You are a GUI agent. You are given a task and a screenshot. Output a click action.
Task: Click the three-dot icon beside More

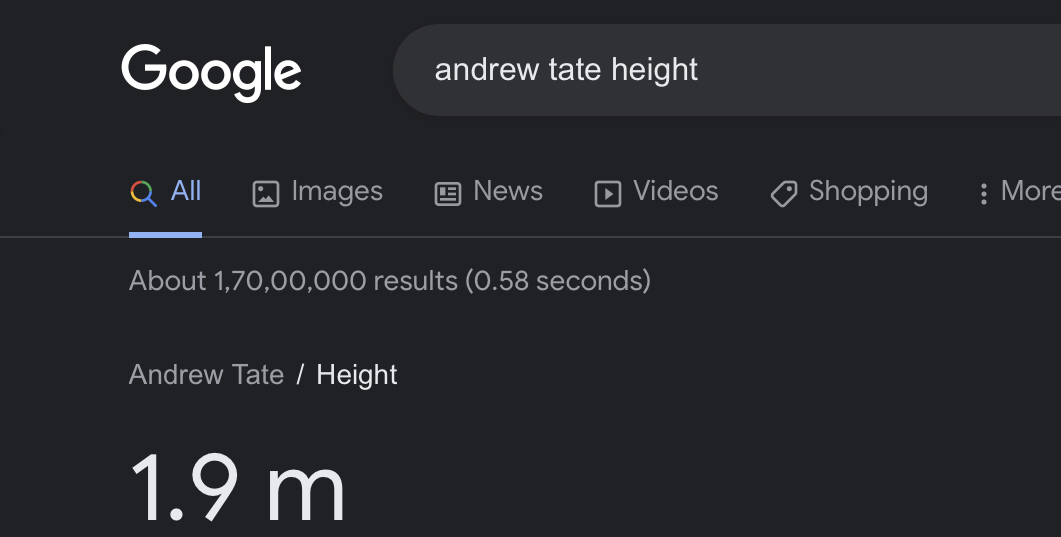click(x=984, y=193)
